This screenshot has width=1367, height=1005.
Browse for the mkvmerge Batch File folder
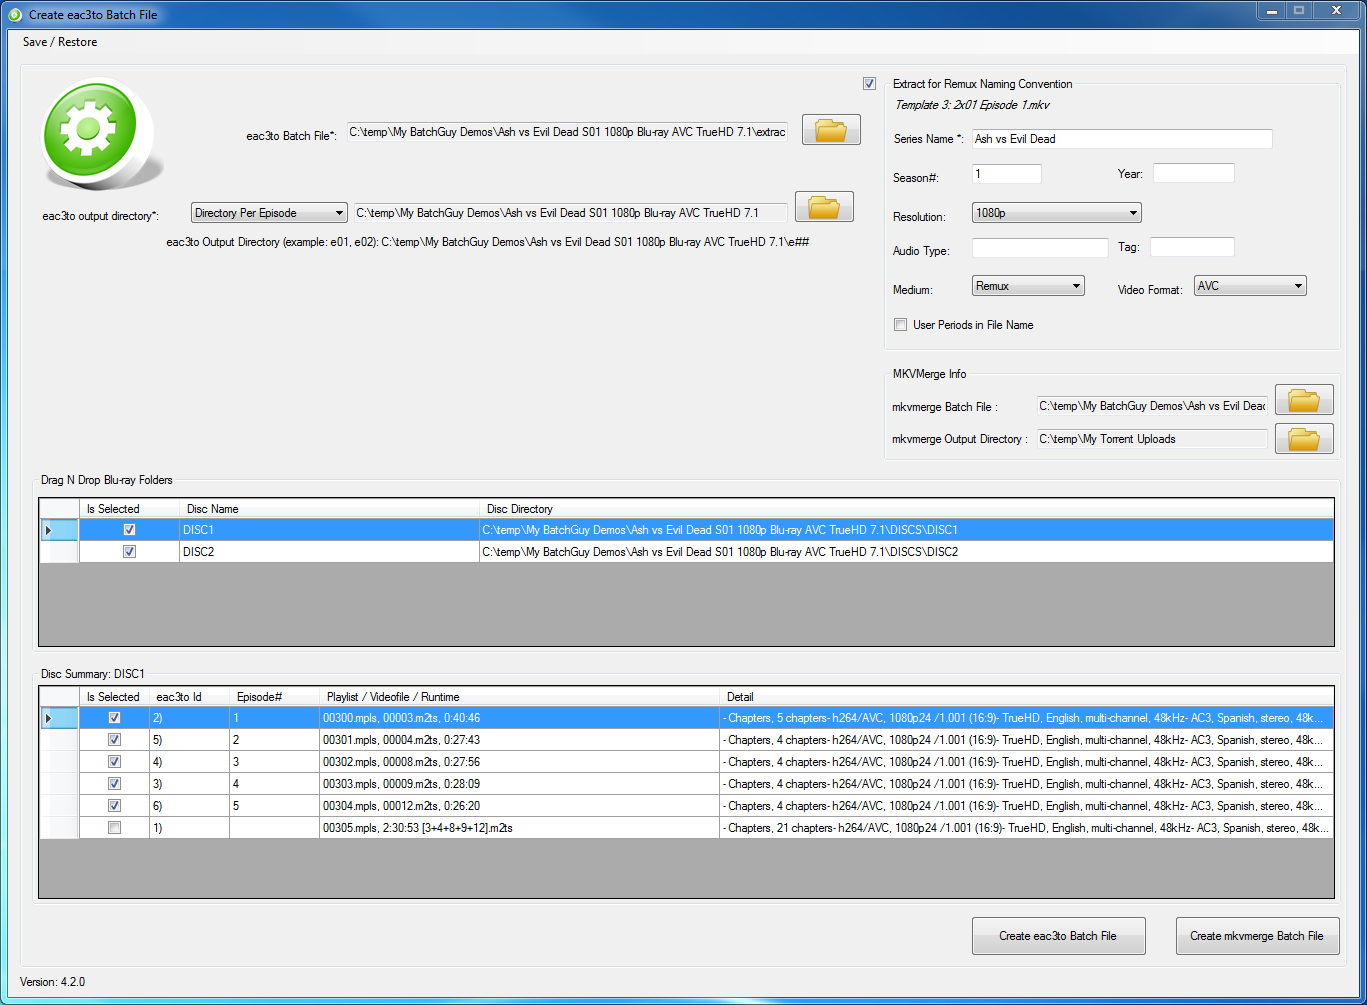[x=1304, y=400]
